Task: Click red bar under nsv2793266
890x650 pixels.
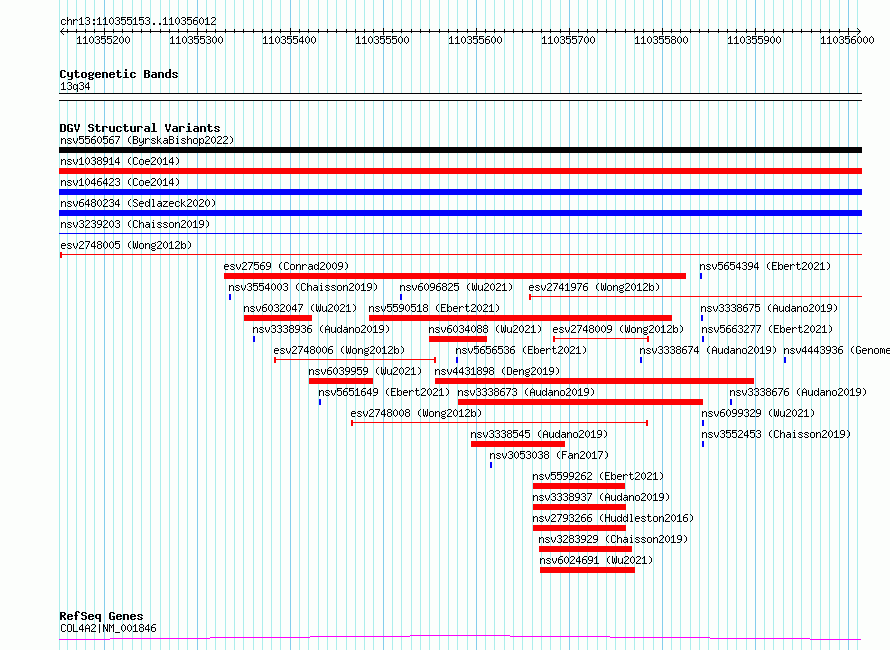Action: click(x=579, y=528)
